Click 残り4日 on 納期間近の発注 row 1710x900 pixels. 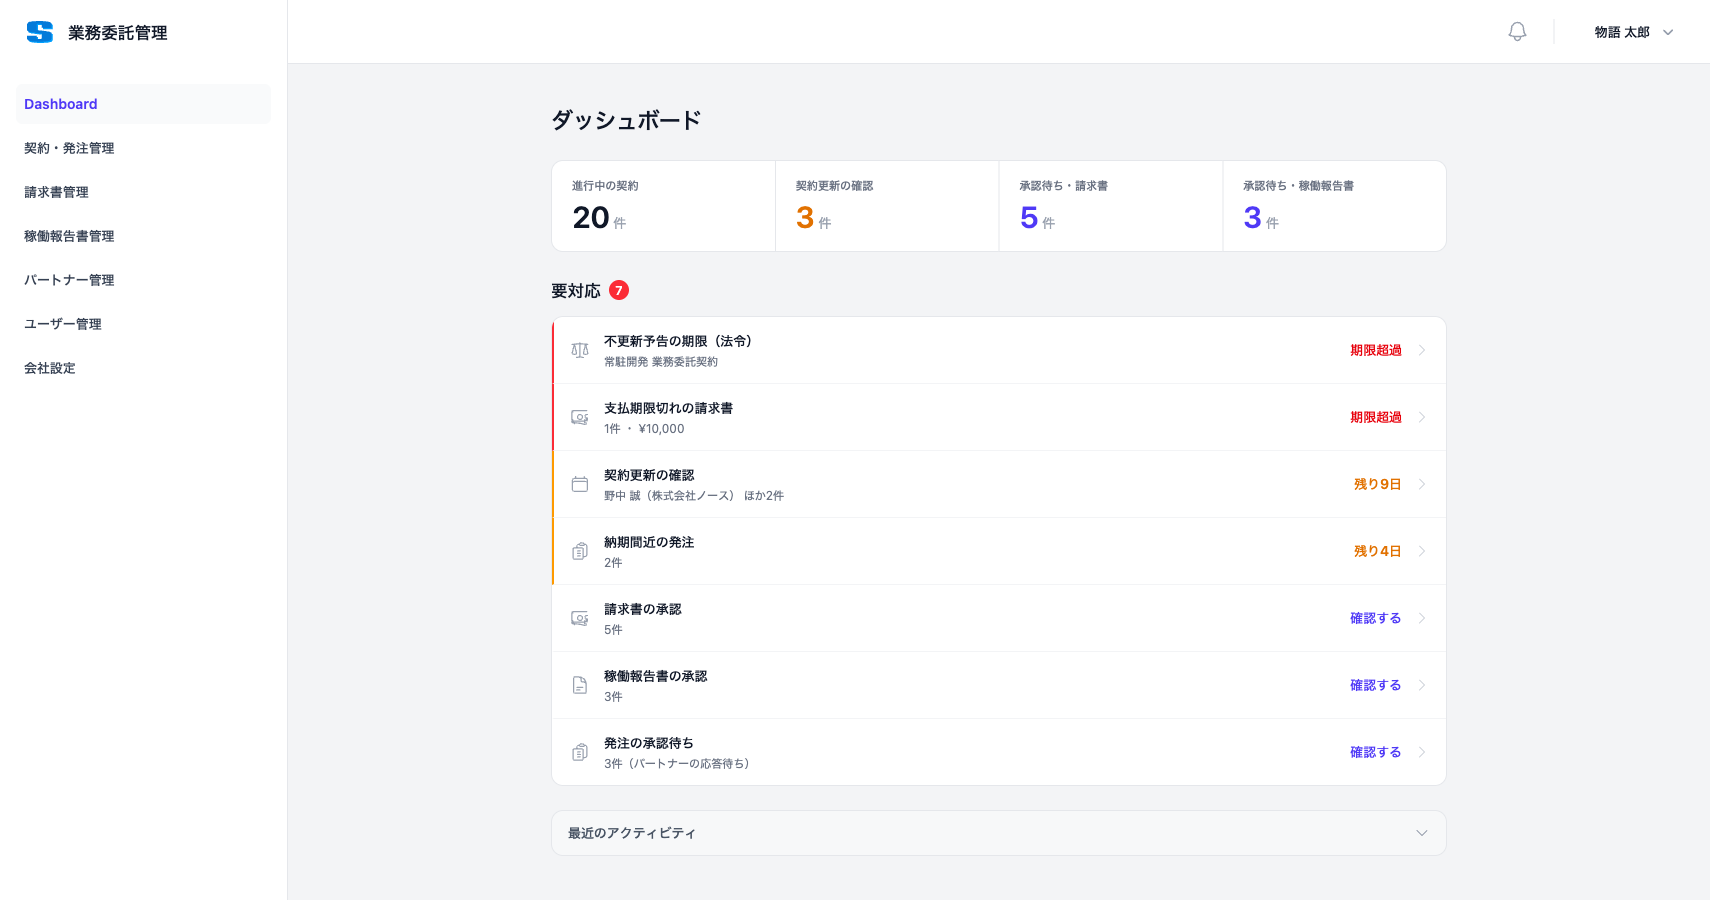(1377, 551)
